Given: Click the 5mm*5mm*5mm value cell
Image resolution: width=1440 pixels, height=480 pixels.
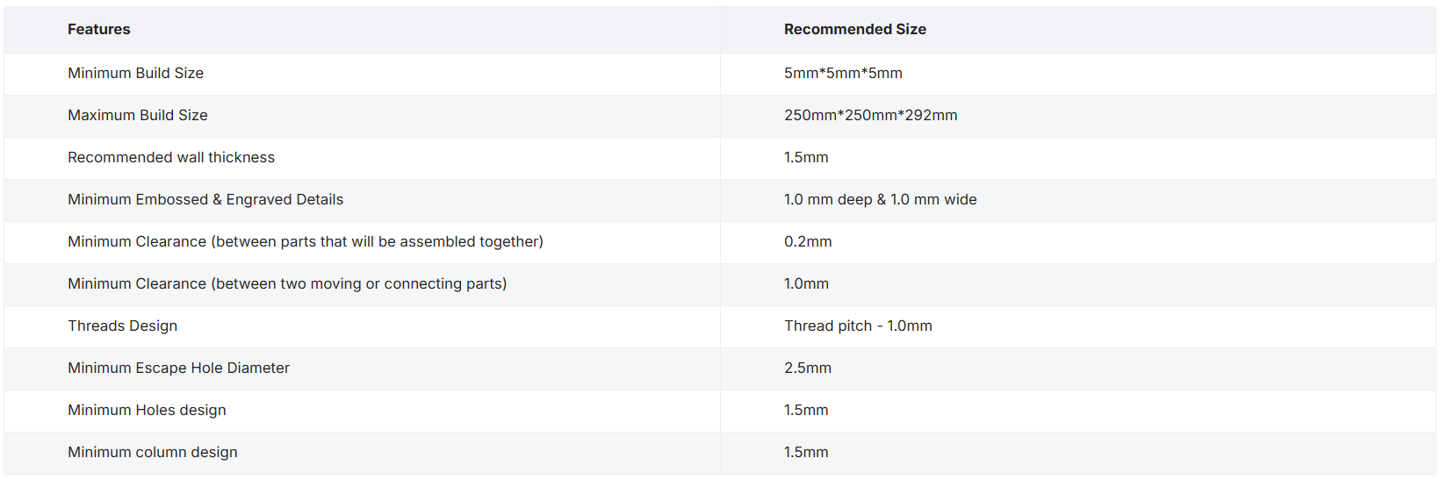Looking at the screenshot, I should [843, 73].
